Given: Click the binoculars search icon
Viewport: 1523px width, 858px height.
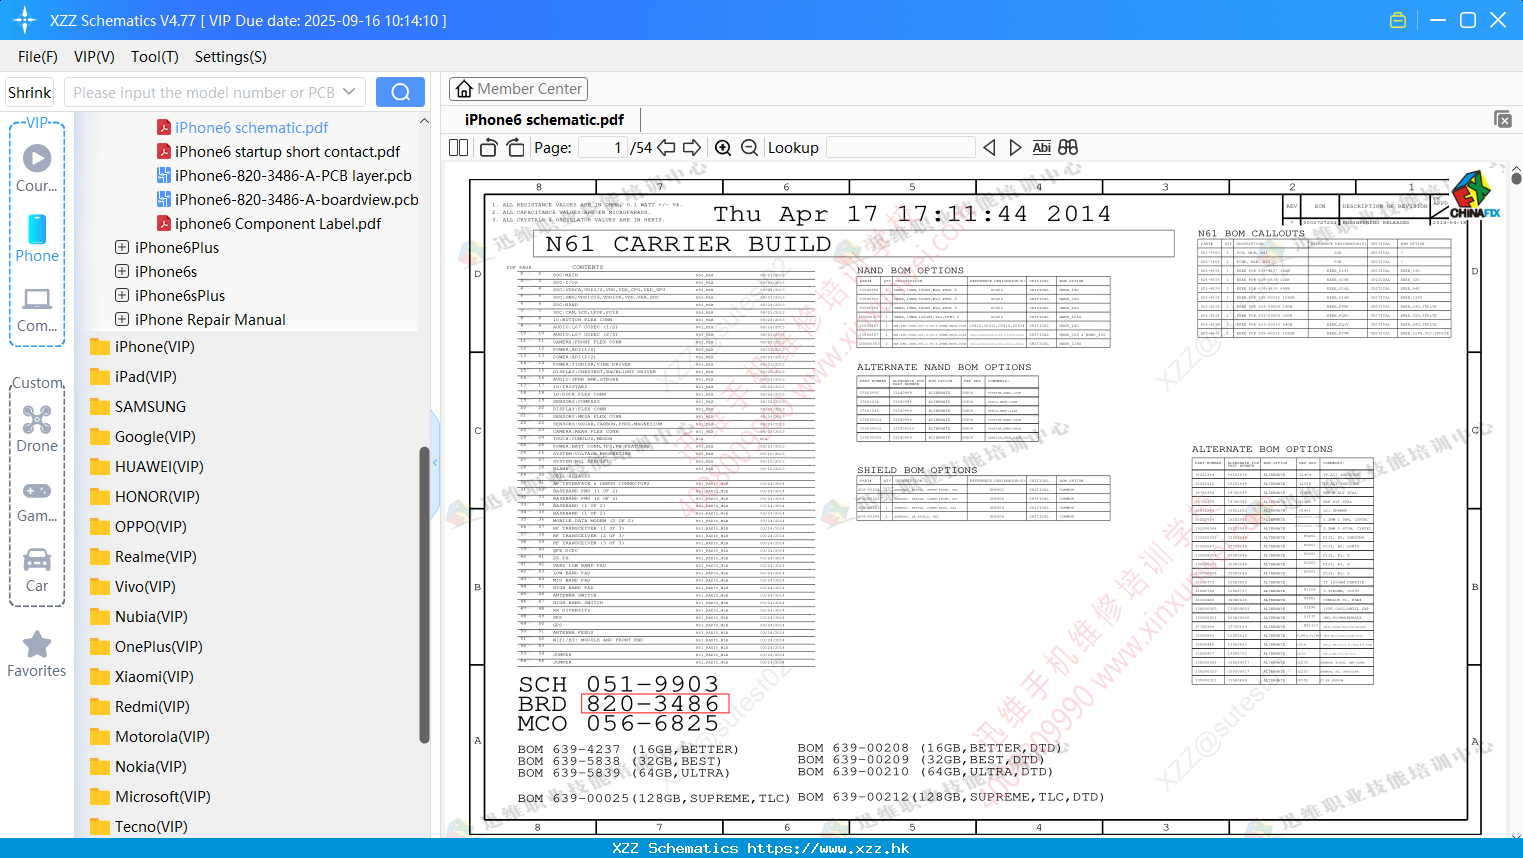Looking at the screenshot, I should pos(1068,148).
